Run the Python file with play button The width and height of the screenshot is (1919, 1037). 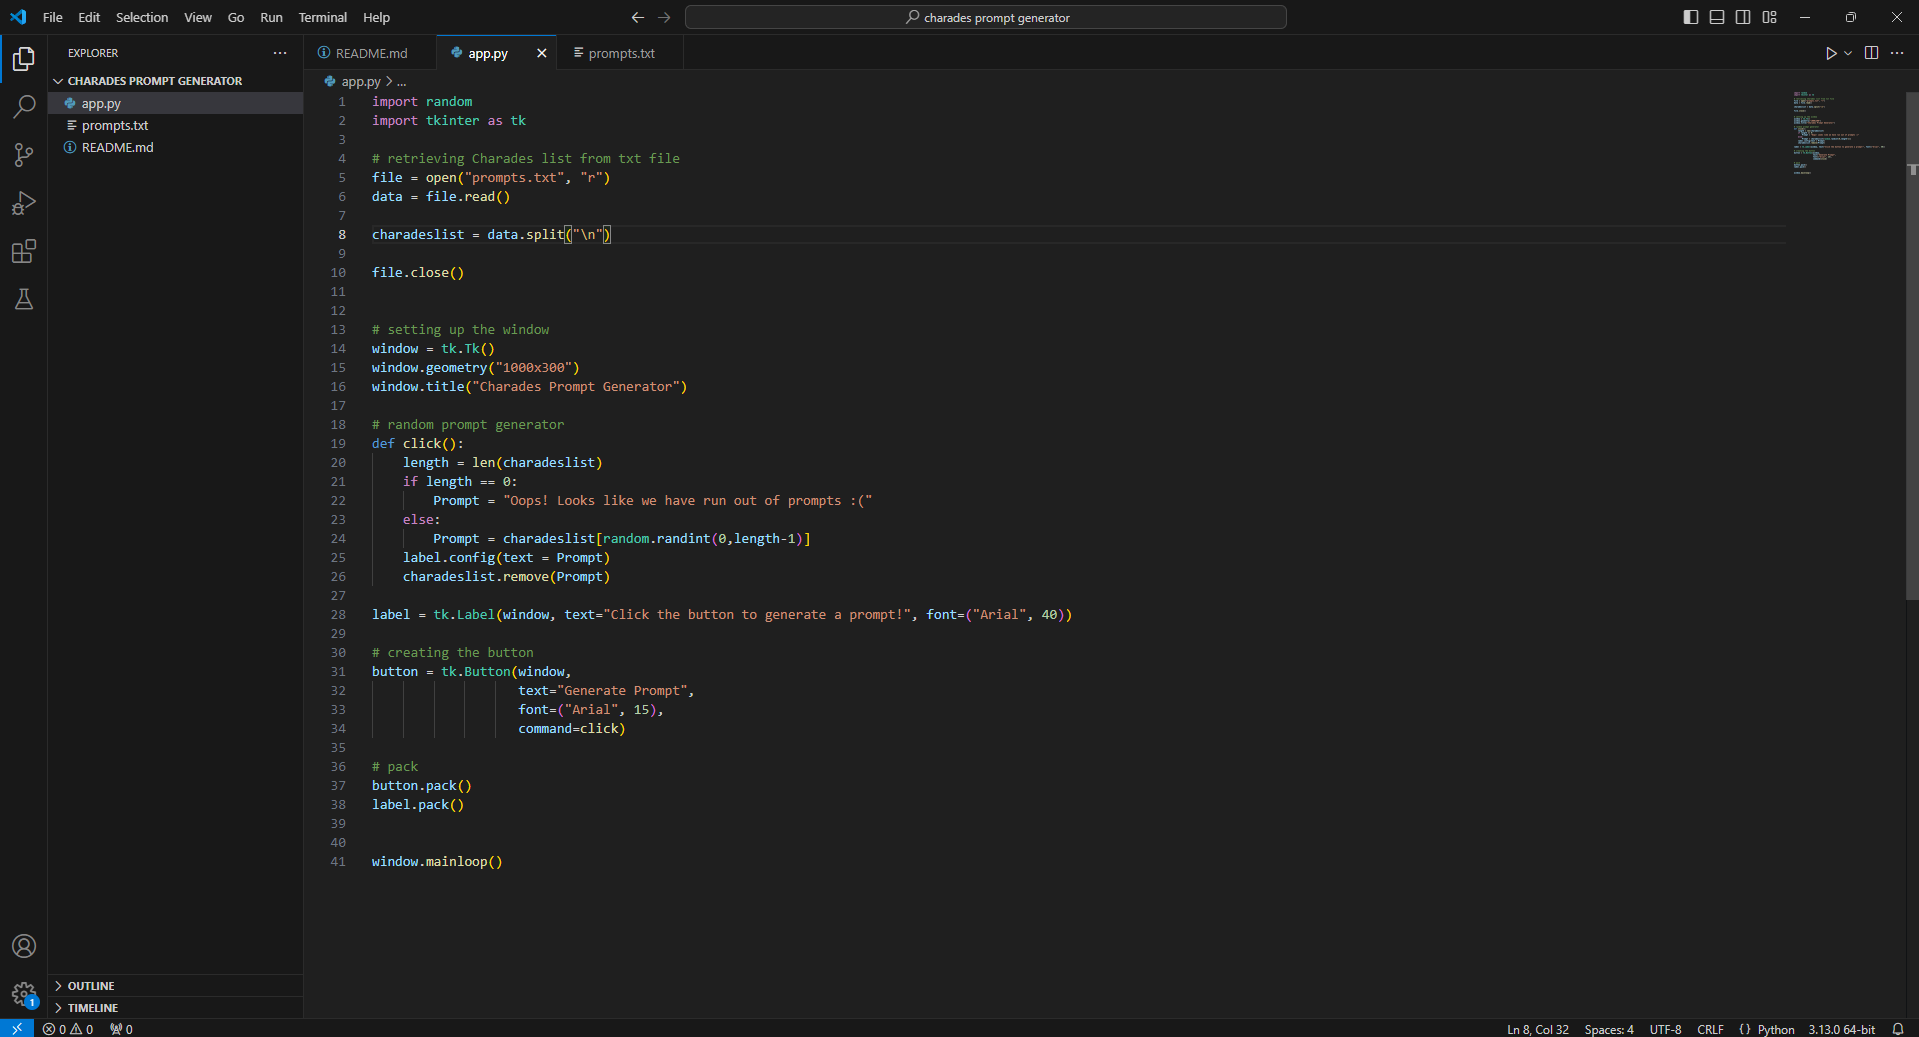point(1830,53)
